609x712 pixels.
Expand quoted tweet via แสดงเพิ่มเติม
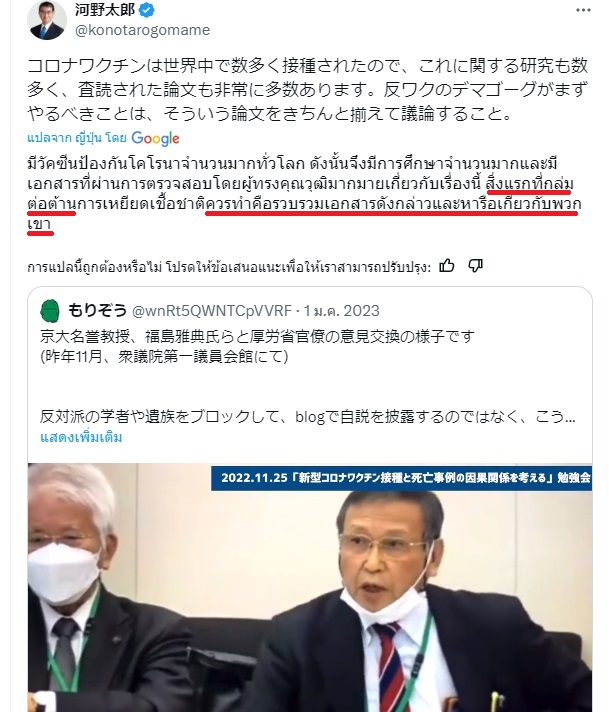click(x=81, y=437)
